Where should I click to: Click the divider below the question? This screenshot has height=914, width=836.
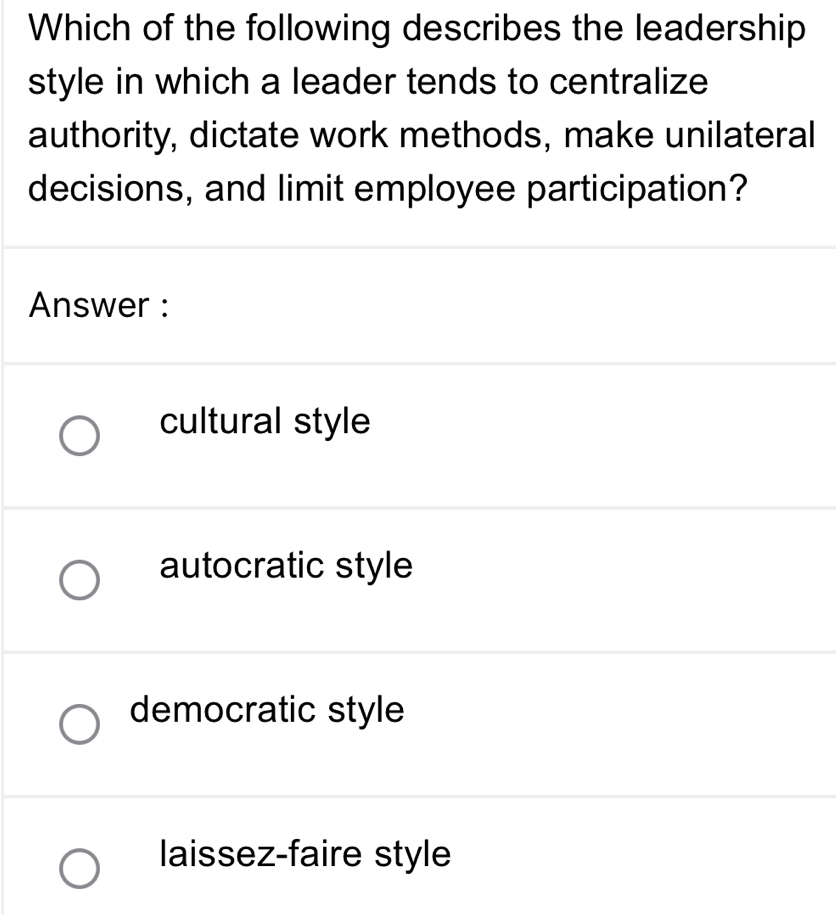418,240
